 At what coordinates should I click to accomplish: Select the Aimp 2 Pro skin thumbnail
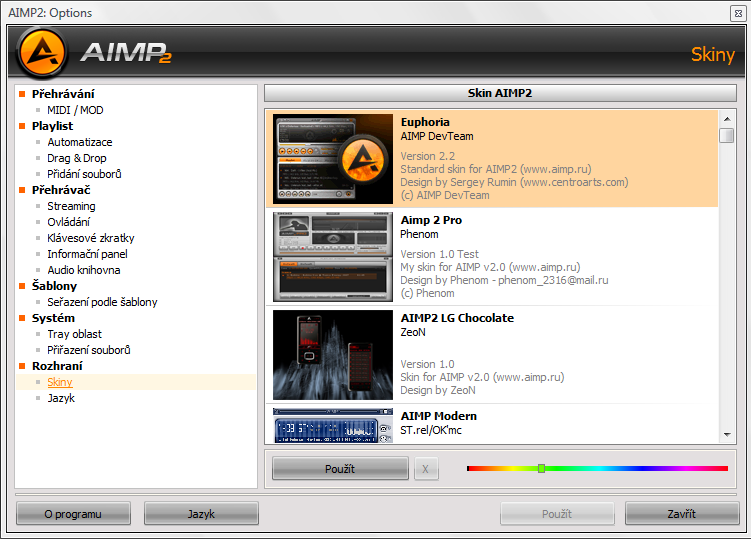(332, 257)
